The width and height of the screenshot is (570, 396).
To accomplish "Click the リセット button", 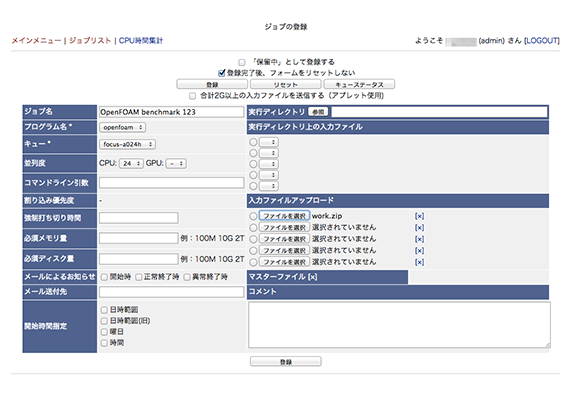I will tap(286, 84).
